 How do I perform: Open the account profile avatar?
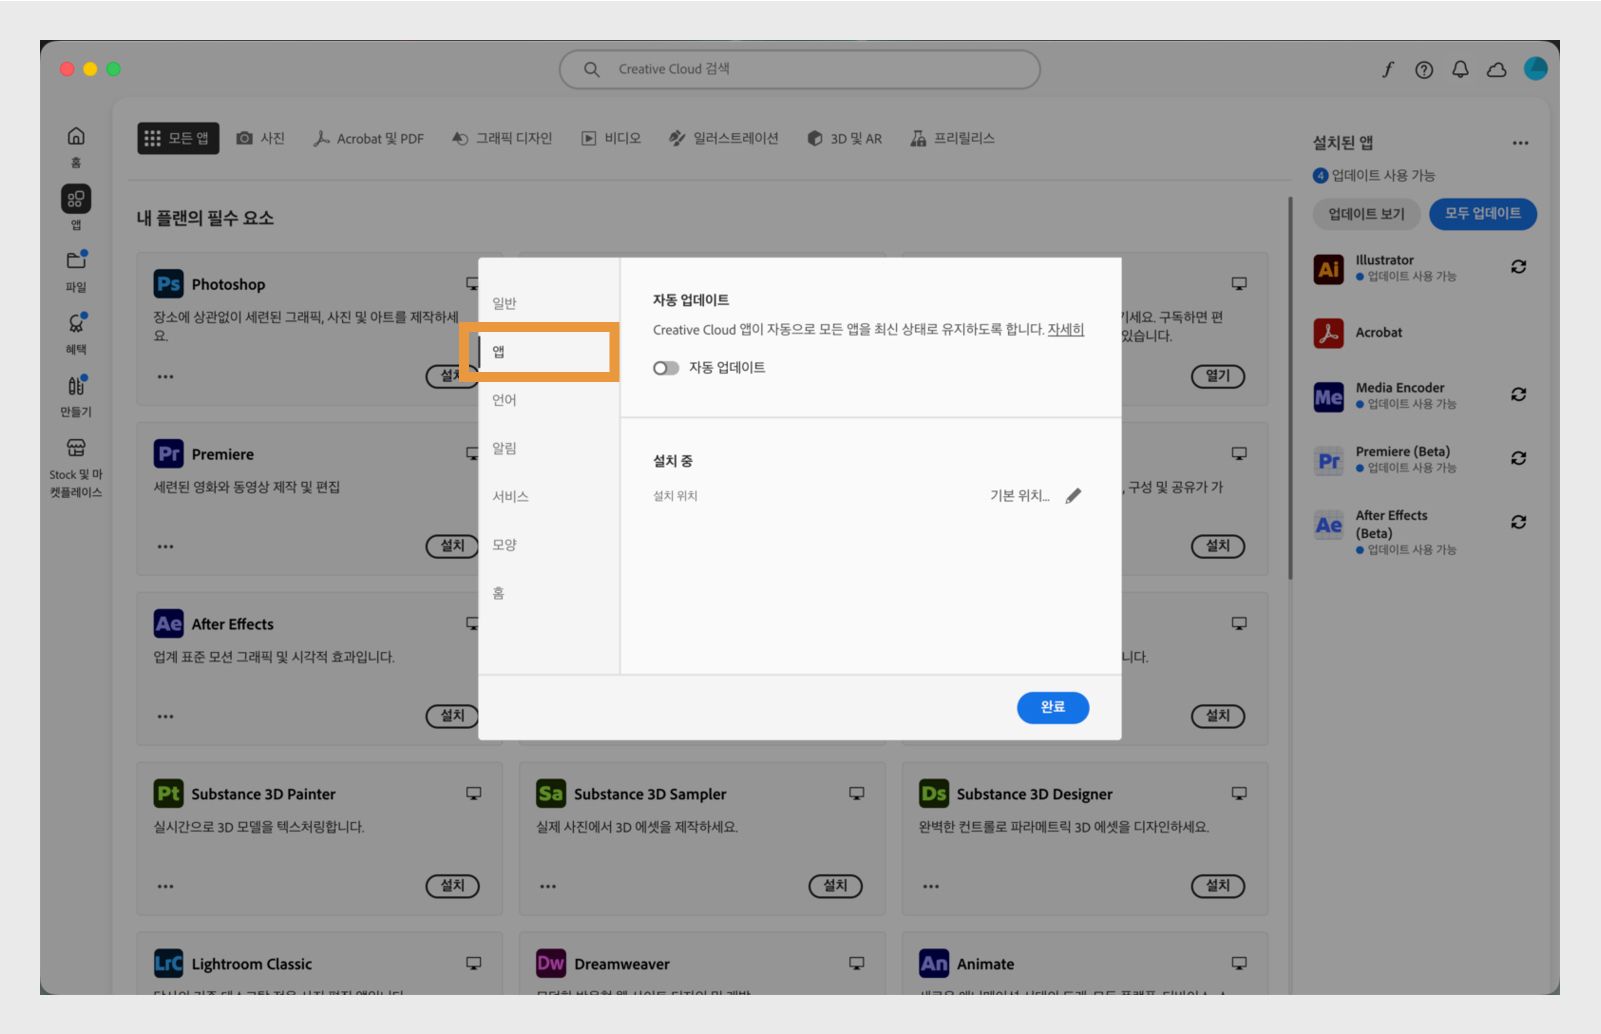coord(1536,68)
